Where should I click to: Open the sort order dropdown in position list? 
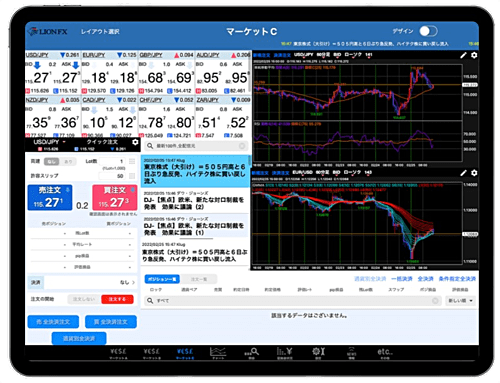tap(460, 301)
